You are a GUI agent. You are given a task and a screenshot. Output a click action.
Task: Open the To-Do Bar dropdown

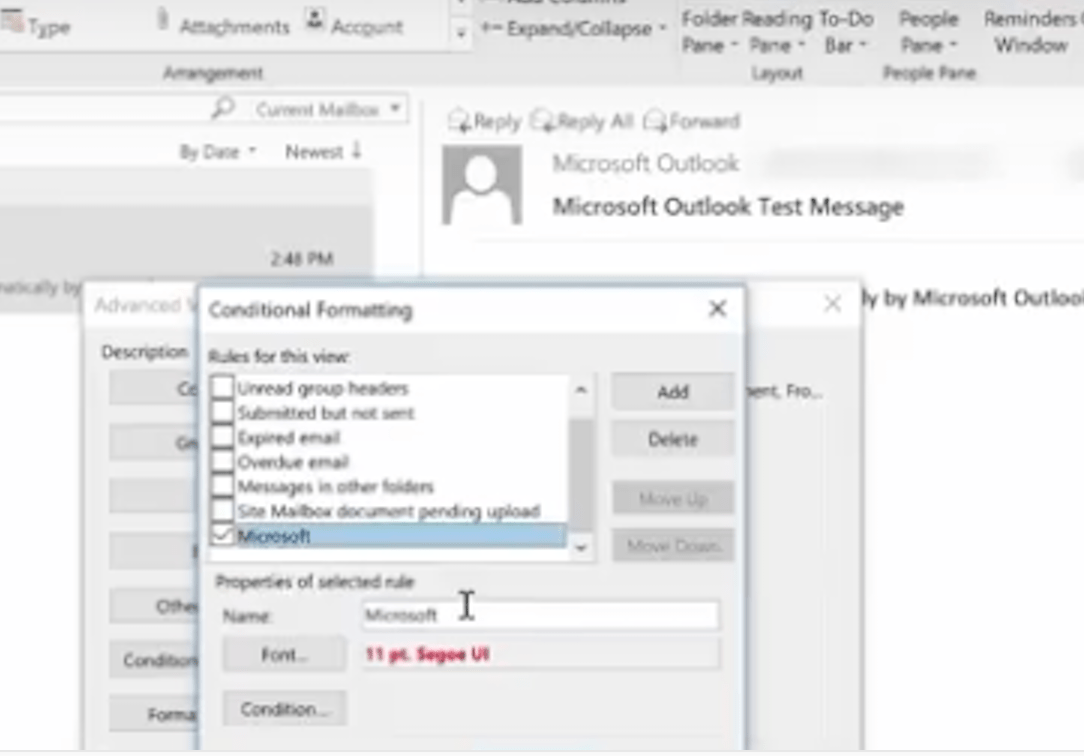(846, 32)
